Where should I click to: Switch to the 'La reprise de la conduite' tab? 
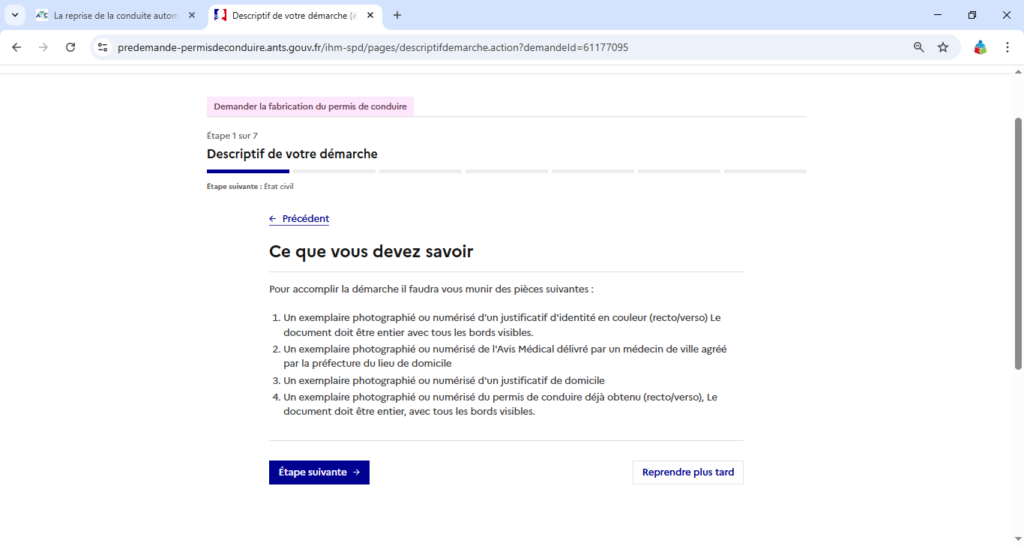pyautogui.click(x=110, y=16)
